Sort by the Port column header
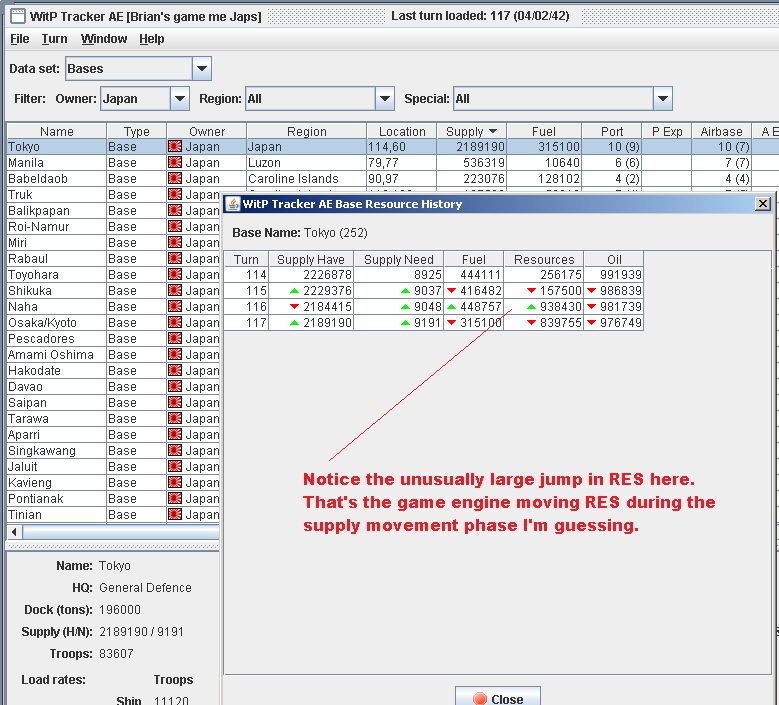The width and height of the screenshot is (779, 705). pyautogui.click(x=612, y=132)
